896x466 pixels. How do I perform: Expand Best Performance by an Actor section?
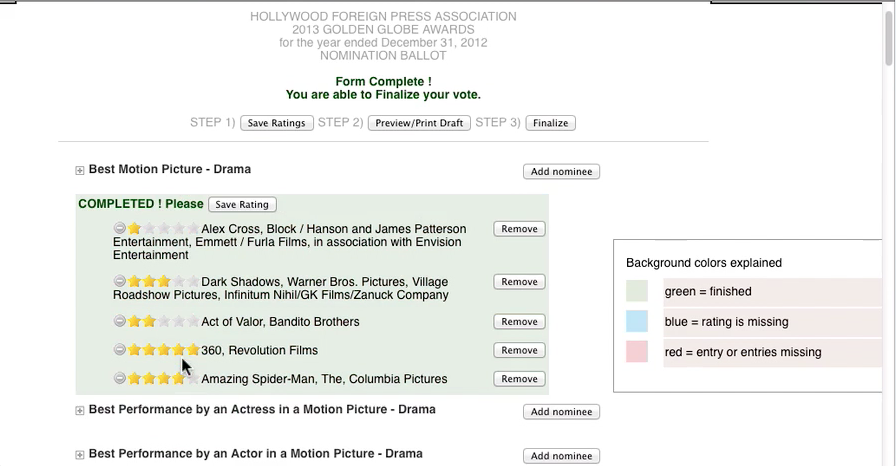[x=80, y=455]
